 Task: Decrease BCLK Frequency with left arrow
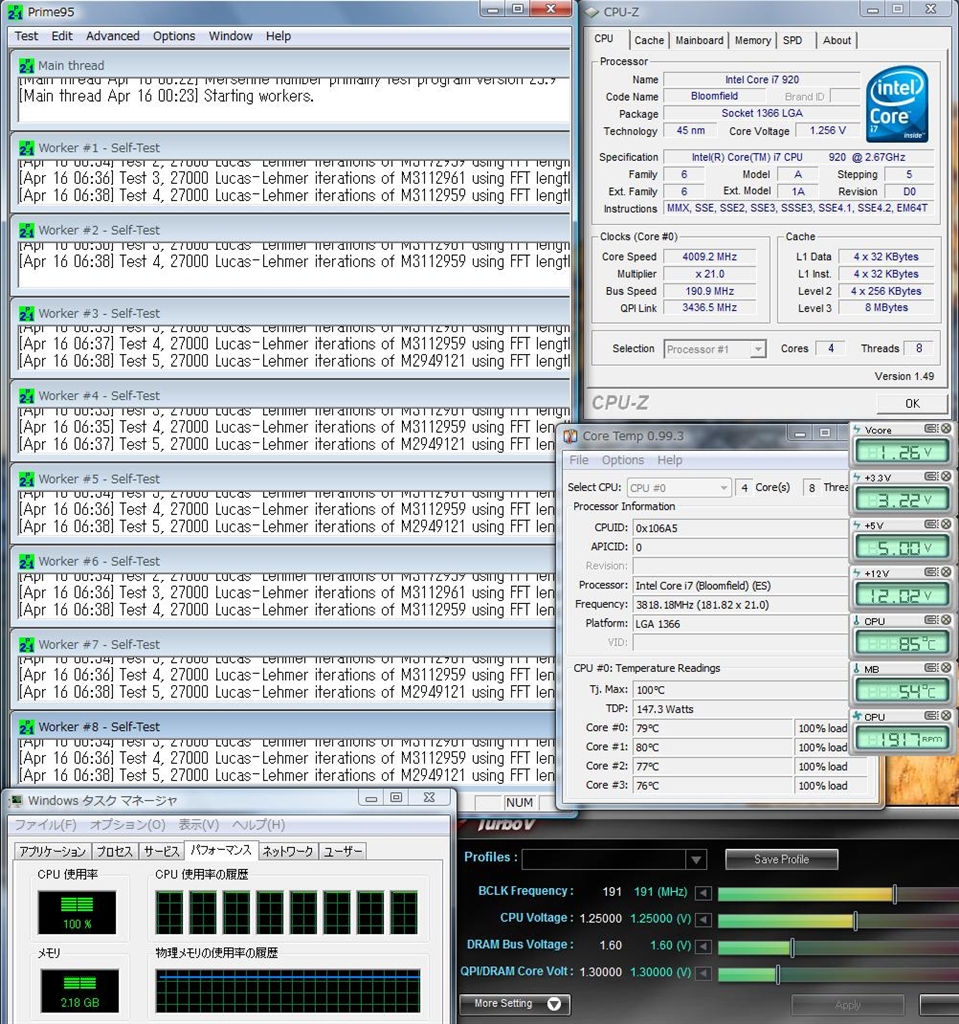click(704, 893)
